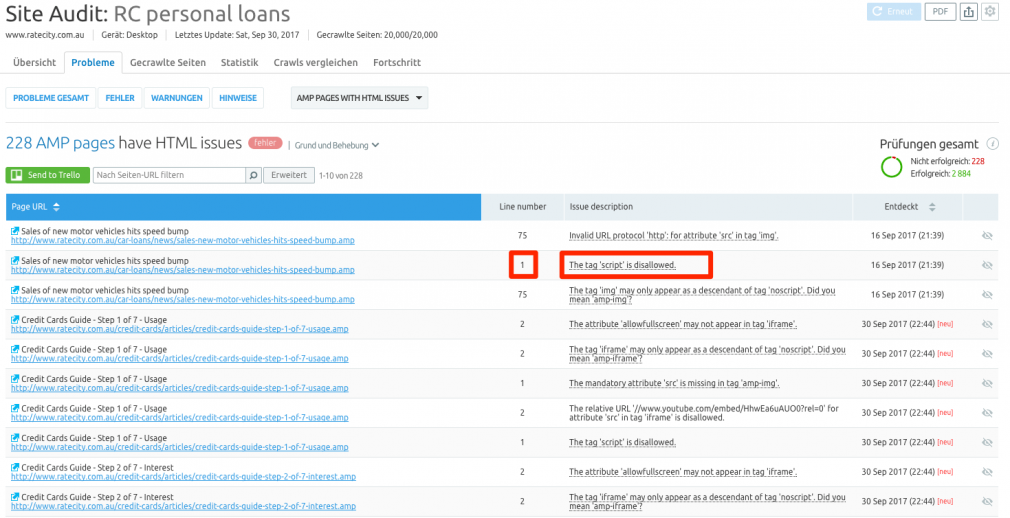Hide Step 1 Usage 'iframe may only appear' issue
Viewport: 1010px width, 518px height.
click(986, 354)
